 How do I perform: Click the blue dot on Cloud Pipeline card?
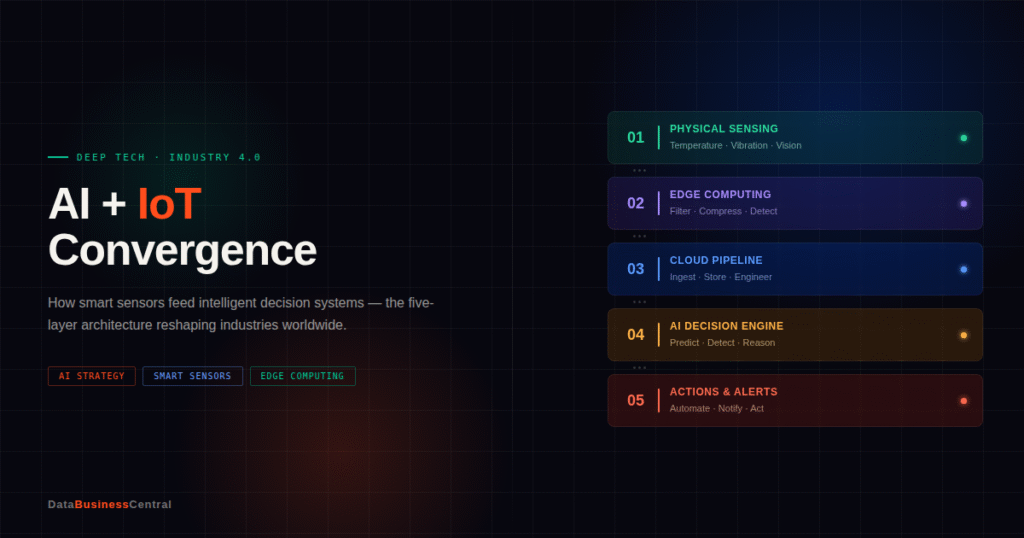963,270
